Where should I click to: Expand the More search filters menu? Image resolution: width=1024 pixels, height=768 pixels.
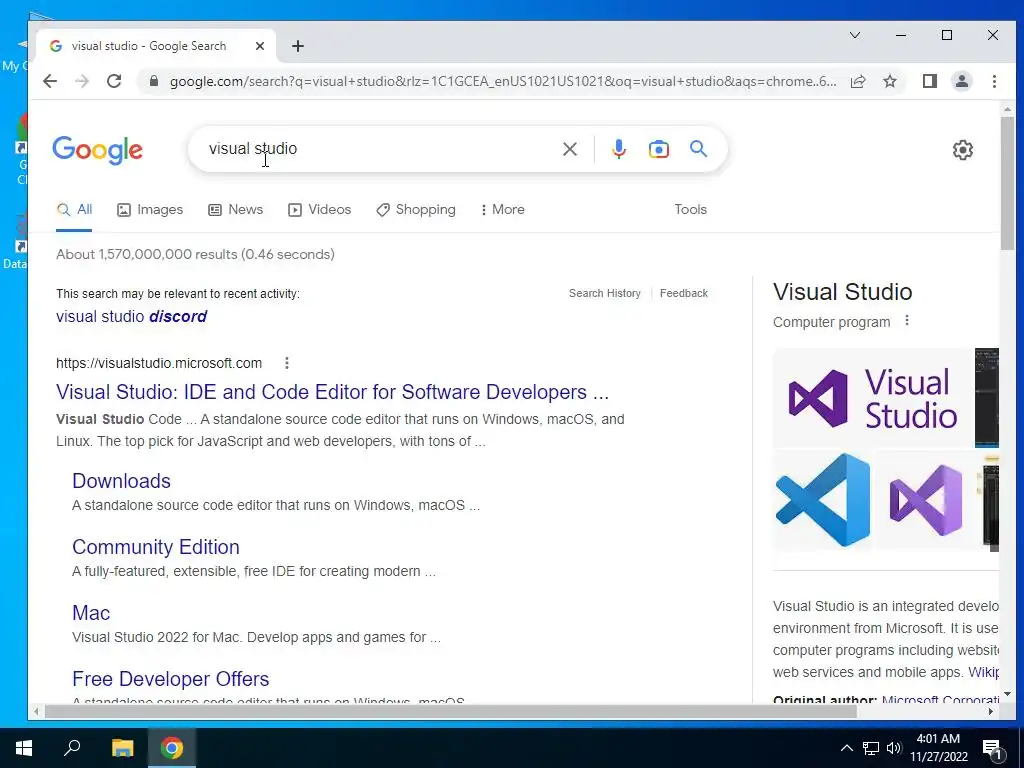(502, 210)
